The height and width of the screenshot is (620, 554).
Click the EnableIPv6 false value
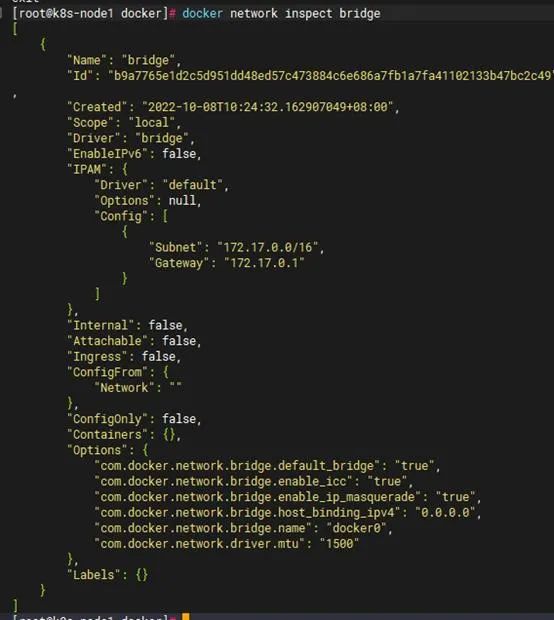179,153
